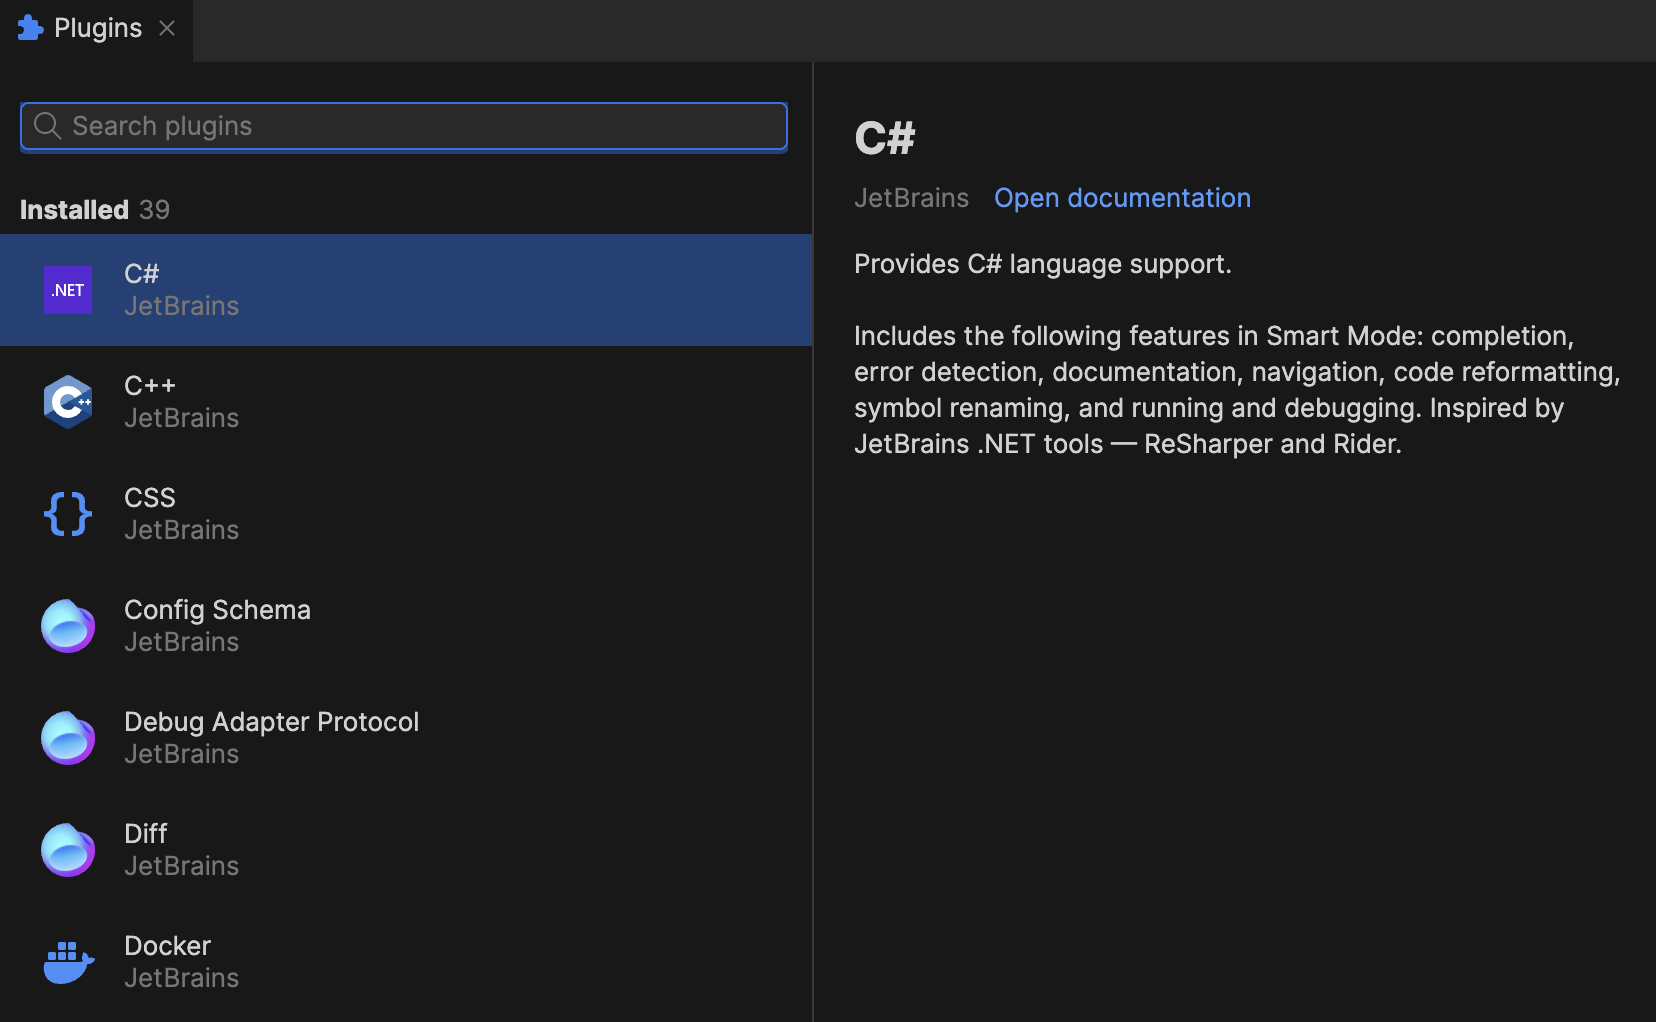This screenshot has width=1656, height=1022.
Task: Select the Diff plugin name in list
Action: 146,834
